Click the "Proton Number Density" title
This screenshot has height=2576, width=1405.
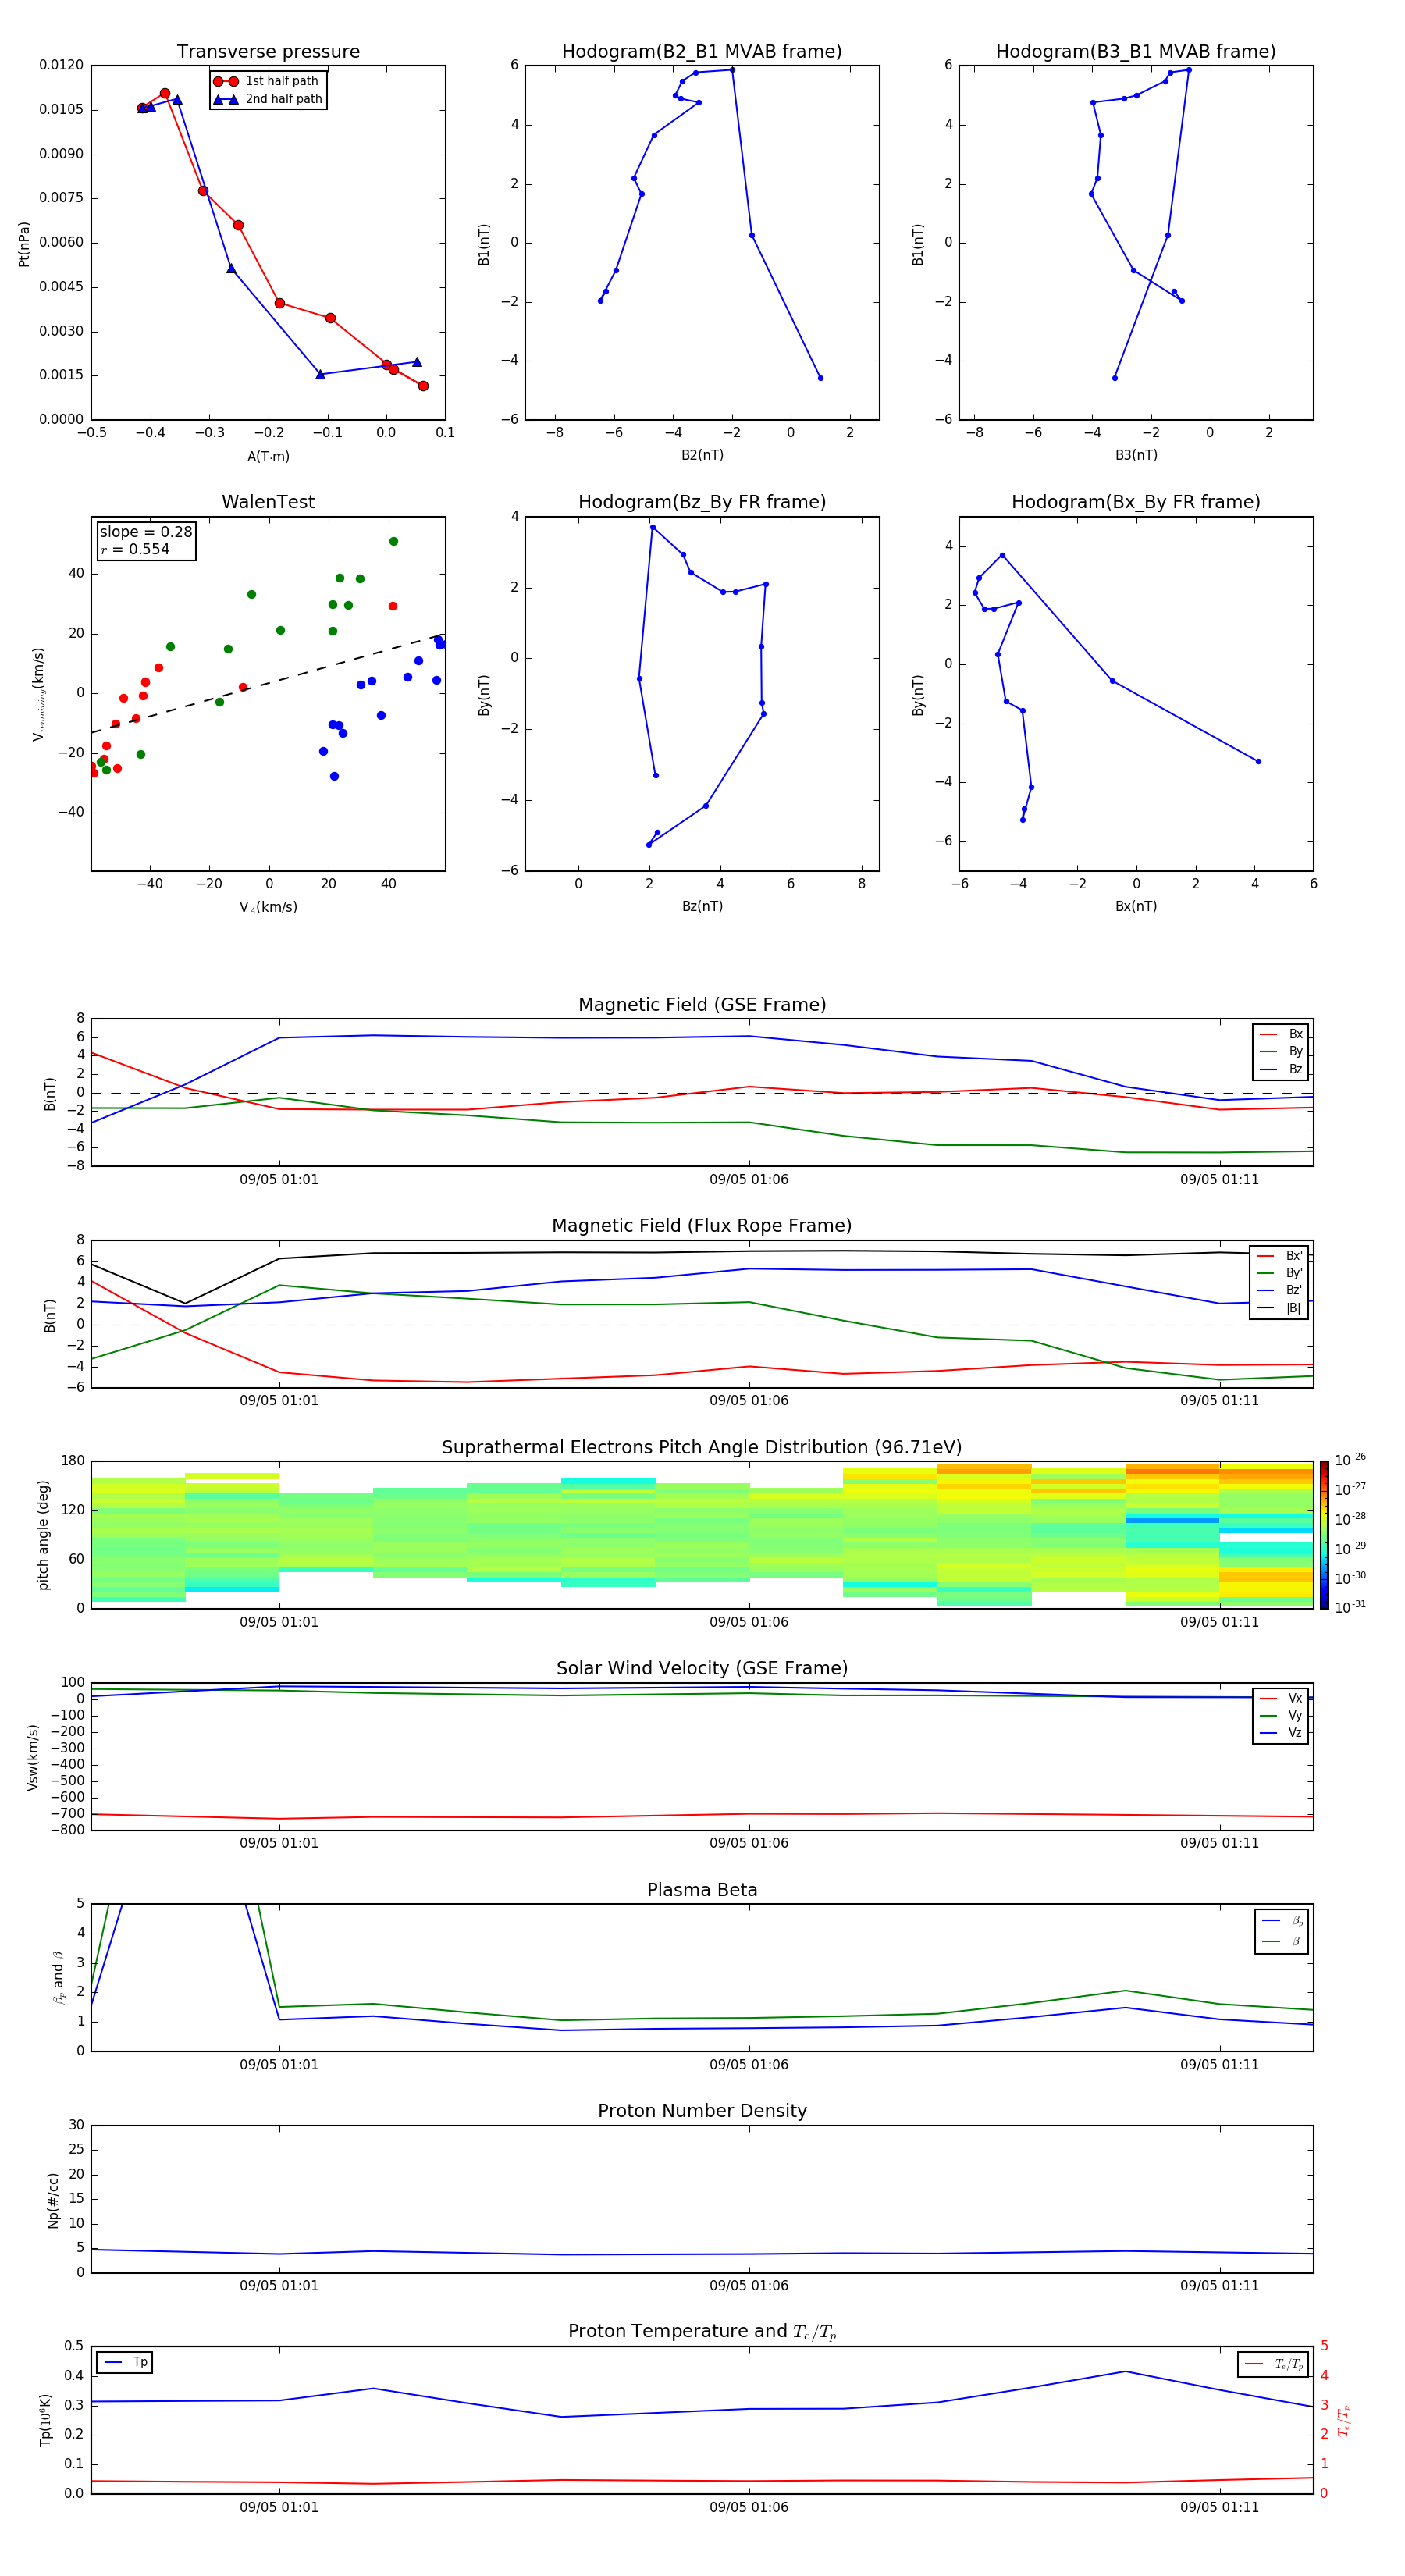coord(702,2110)
